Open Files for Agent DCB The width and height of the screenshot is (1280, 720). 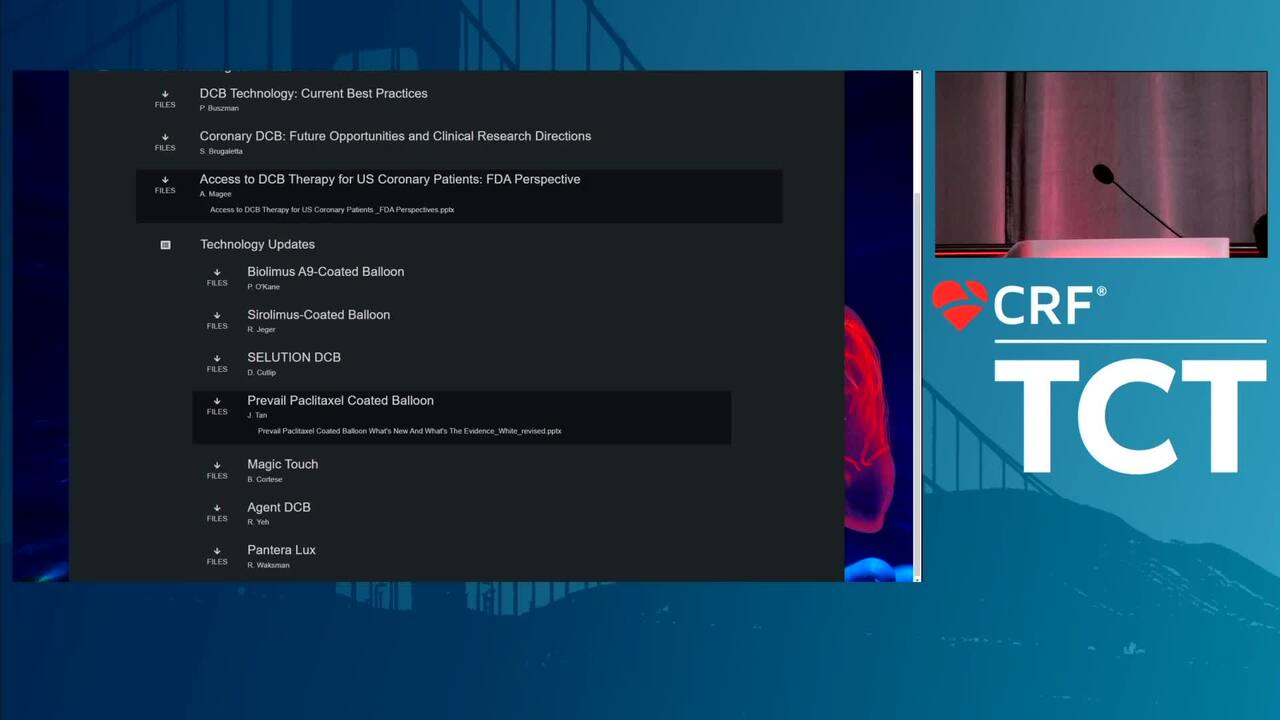point(217,513)
